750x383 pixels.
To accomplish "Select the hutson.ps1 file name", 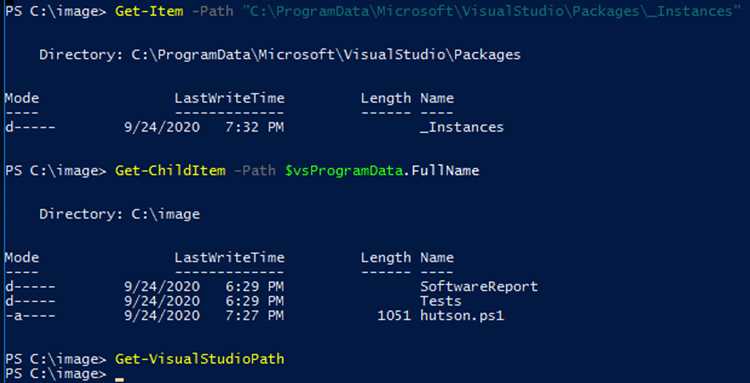I will pos(462,316).
